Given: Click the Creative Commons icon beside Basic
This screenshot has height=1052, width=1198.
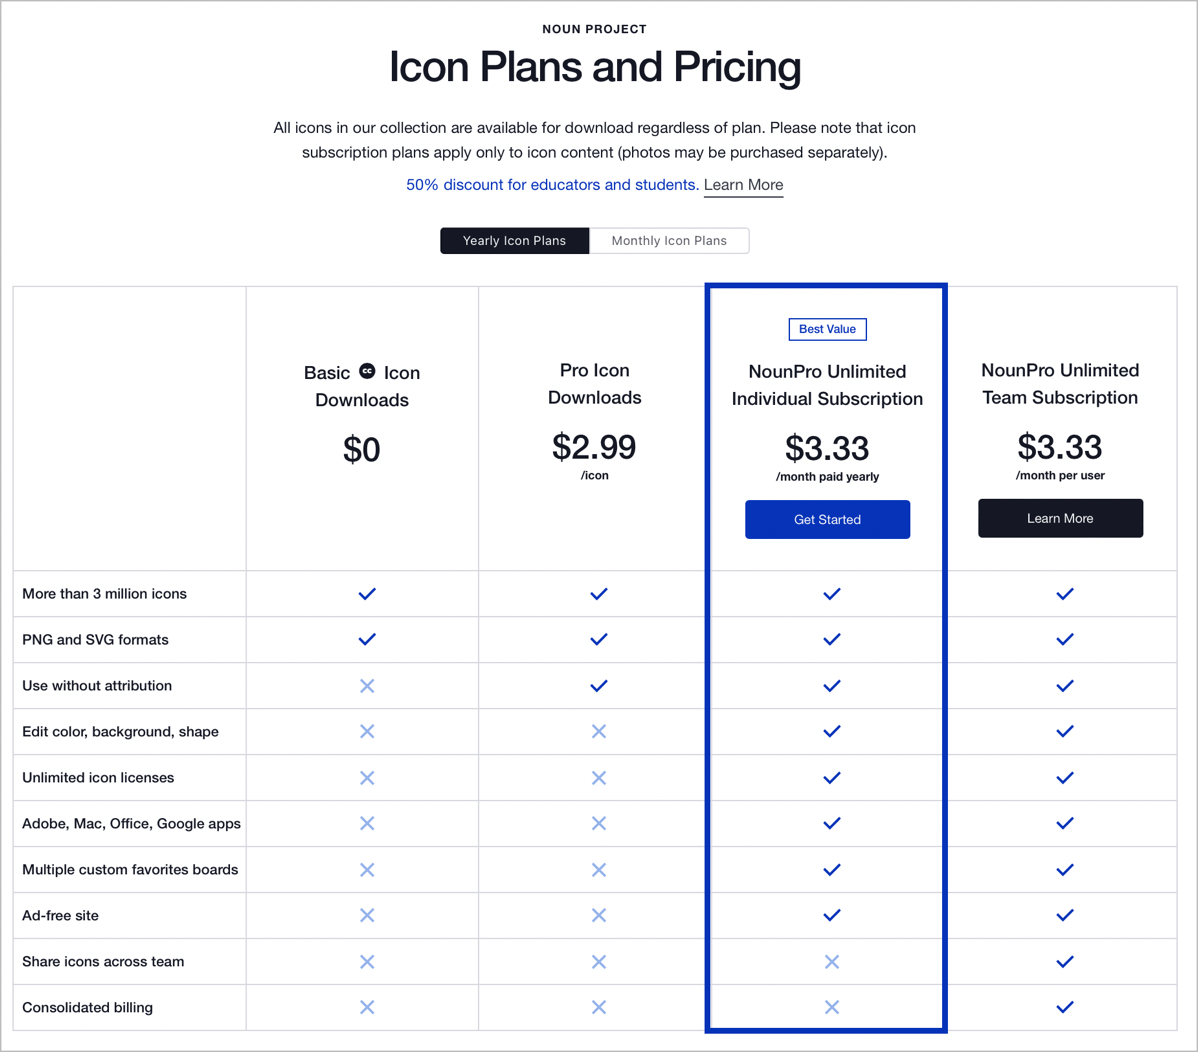Looking at the screenshot, I should [x=367, y=371].
